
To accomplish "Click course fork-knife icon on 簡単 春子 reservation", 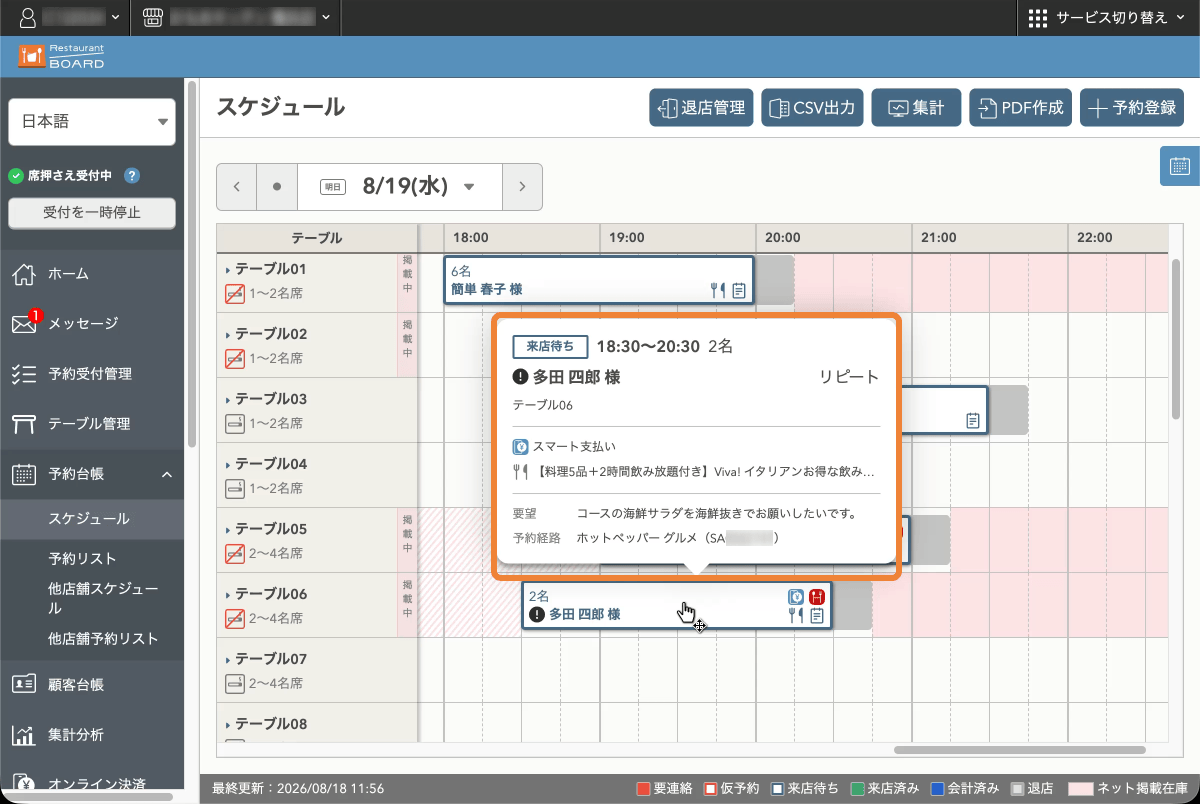I will pos(716,291).
